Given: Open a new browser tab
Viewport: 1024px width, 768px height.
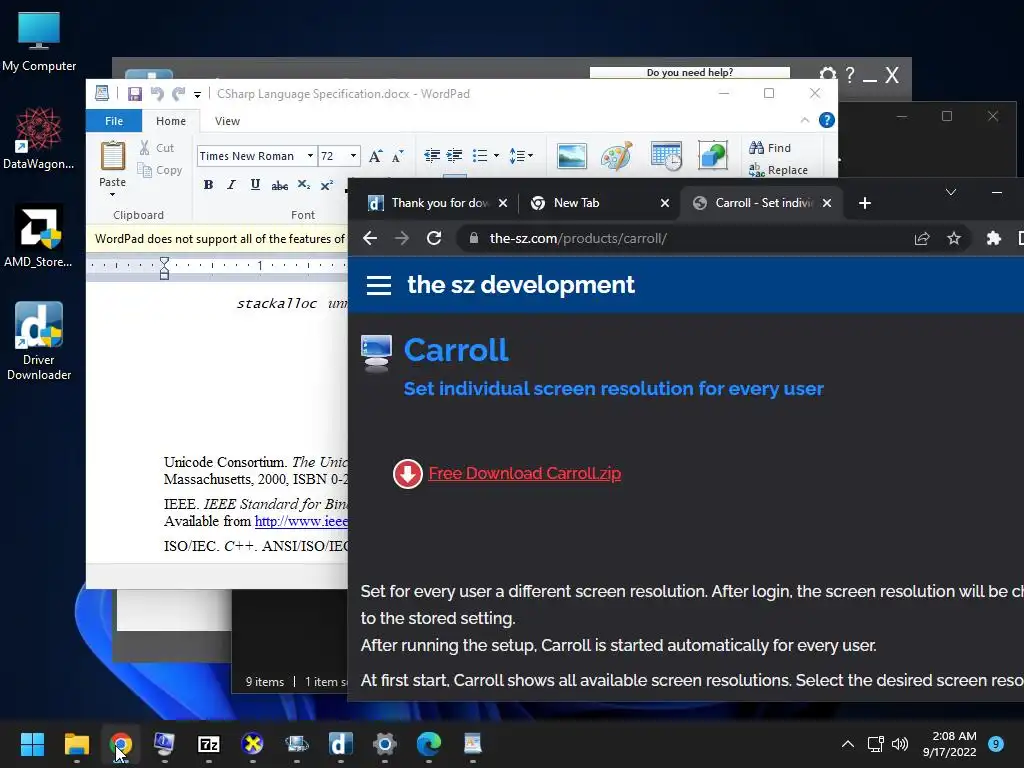Looking at the screenshot, I should (x=865, y=203).
